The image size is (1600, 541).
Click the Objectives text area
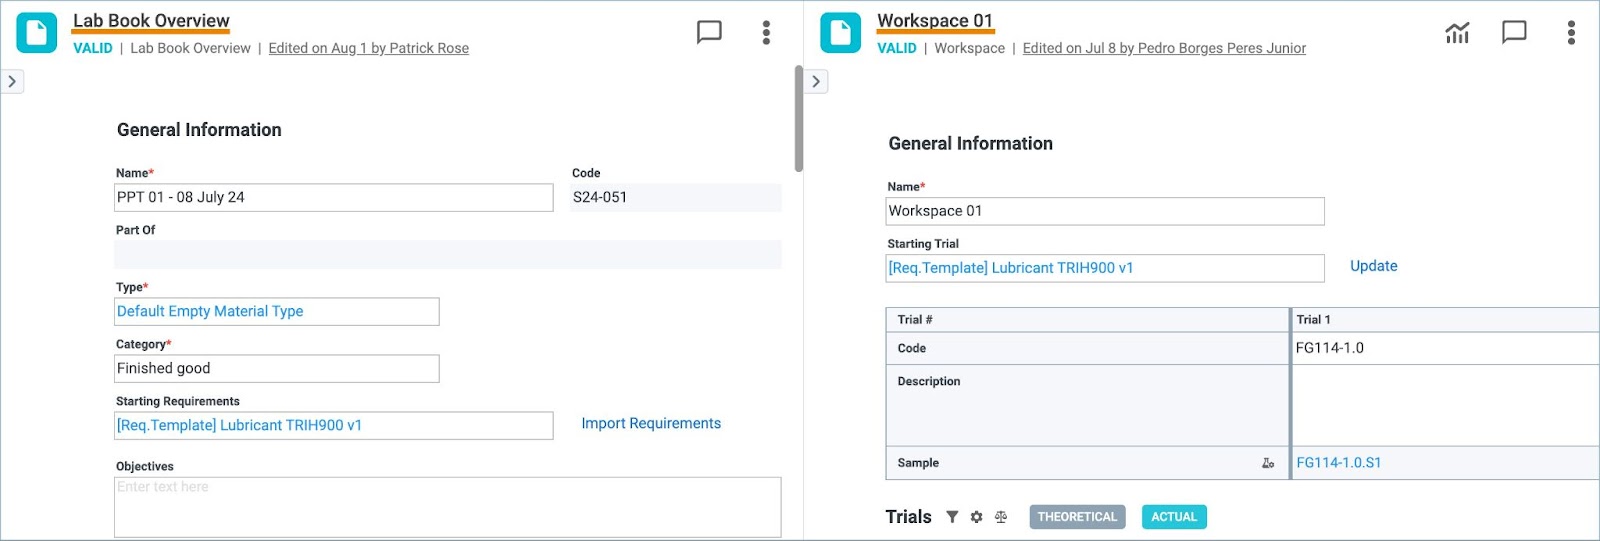point(448,507)
